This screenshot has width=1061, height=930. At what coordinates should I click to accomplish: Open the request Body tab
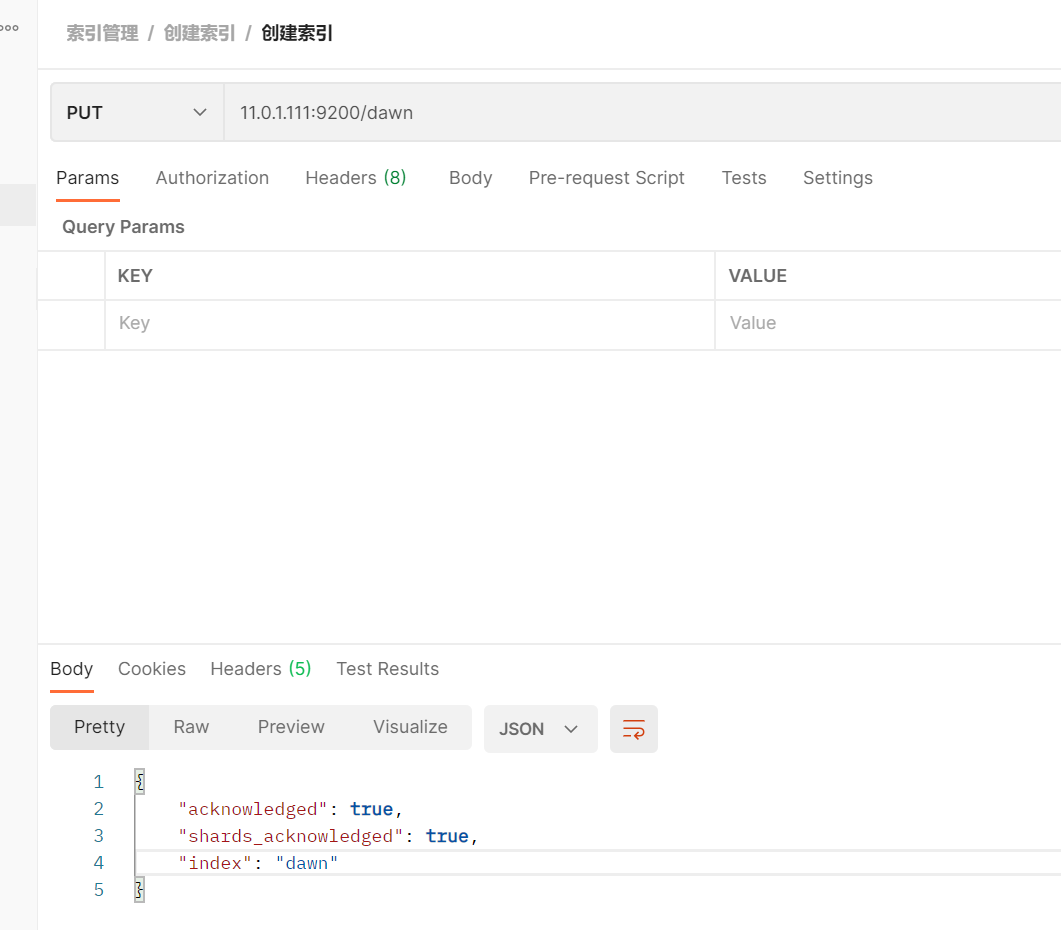(x=470, y=178)
